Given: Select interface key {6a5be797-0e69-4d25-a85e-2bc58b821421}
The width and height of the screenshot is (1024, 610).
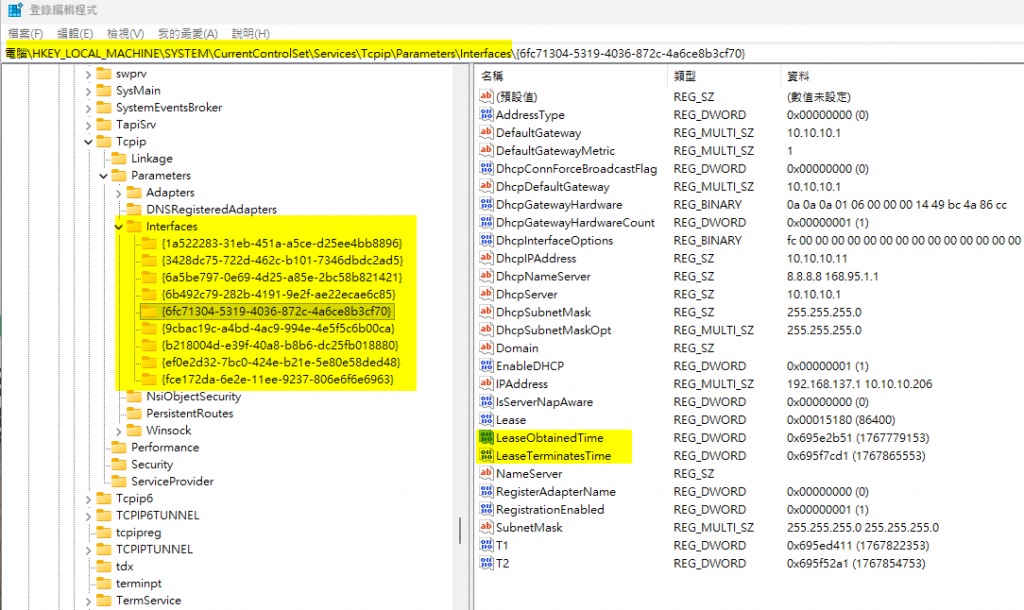Looking at the screenshot, I should [281, 278].
